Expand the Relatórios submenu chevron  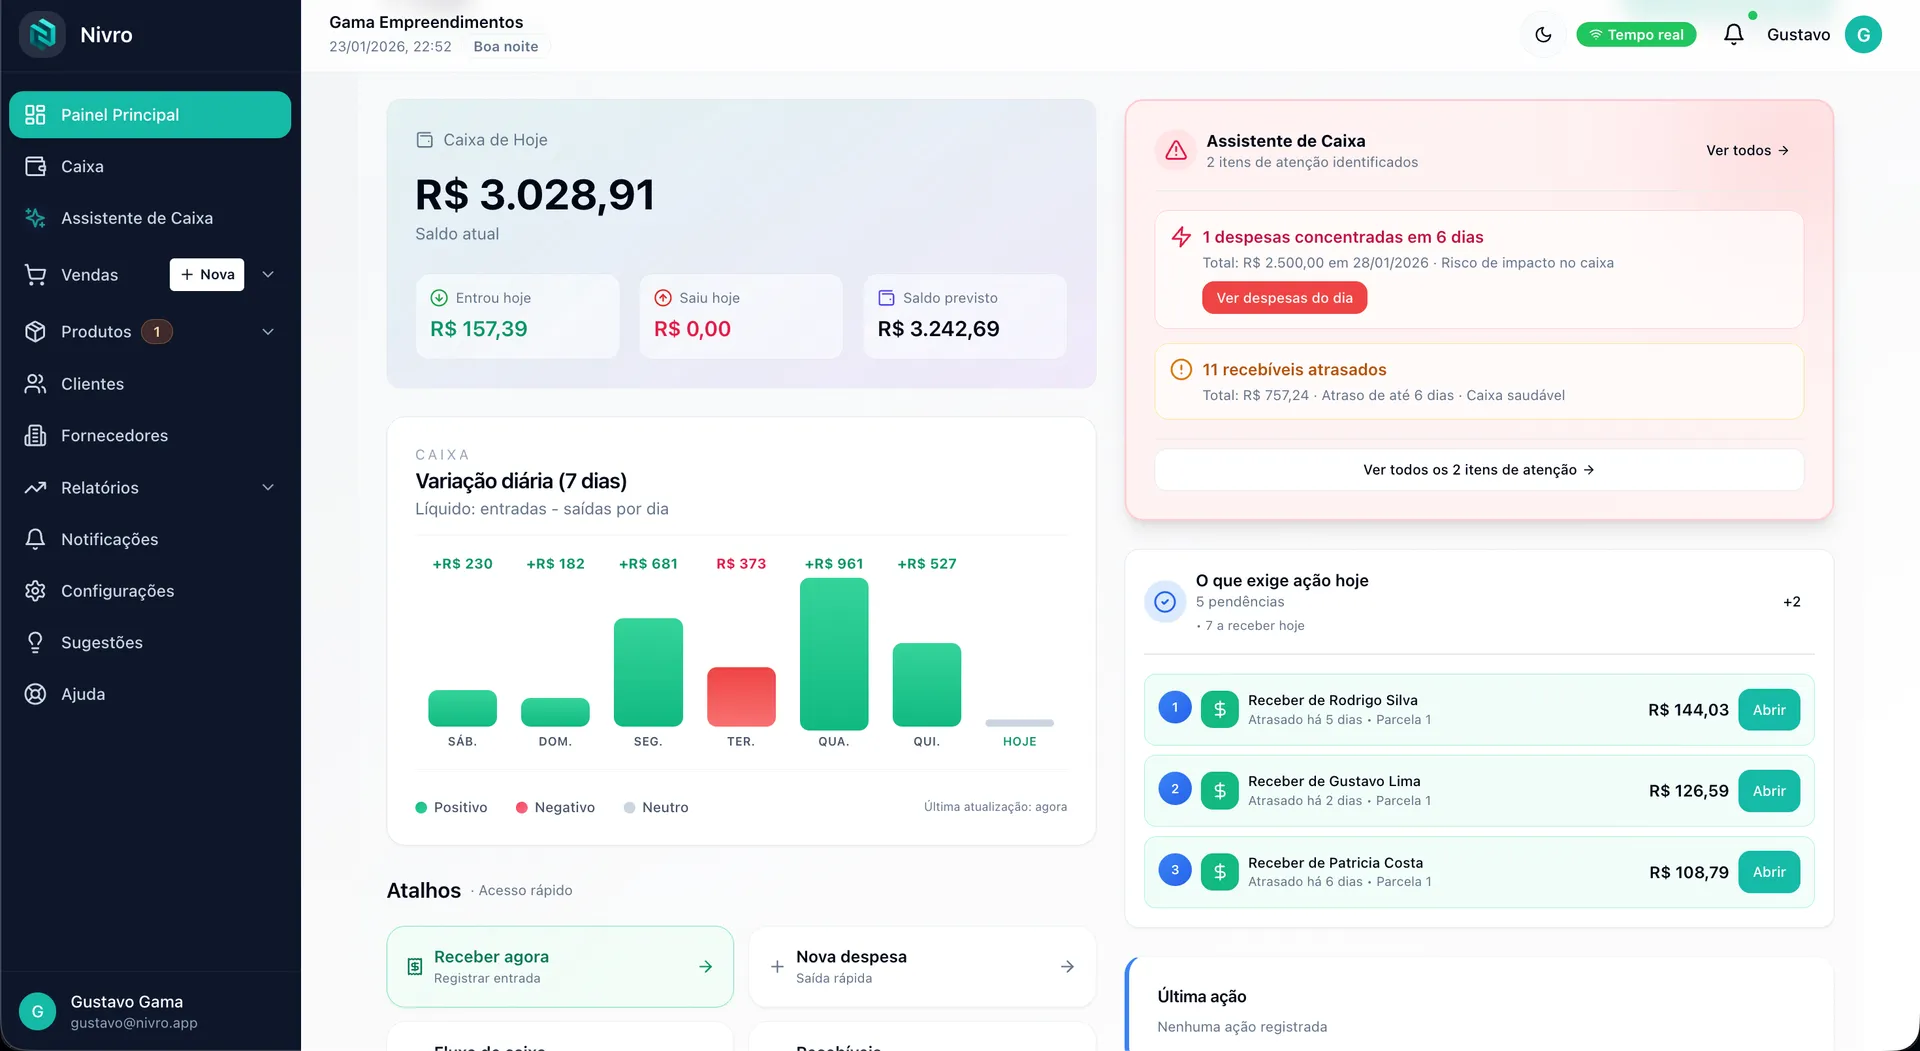[268, 488]
